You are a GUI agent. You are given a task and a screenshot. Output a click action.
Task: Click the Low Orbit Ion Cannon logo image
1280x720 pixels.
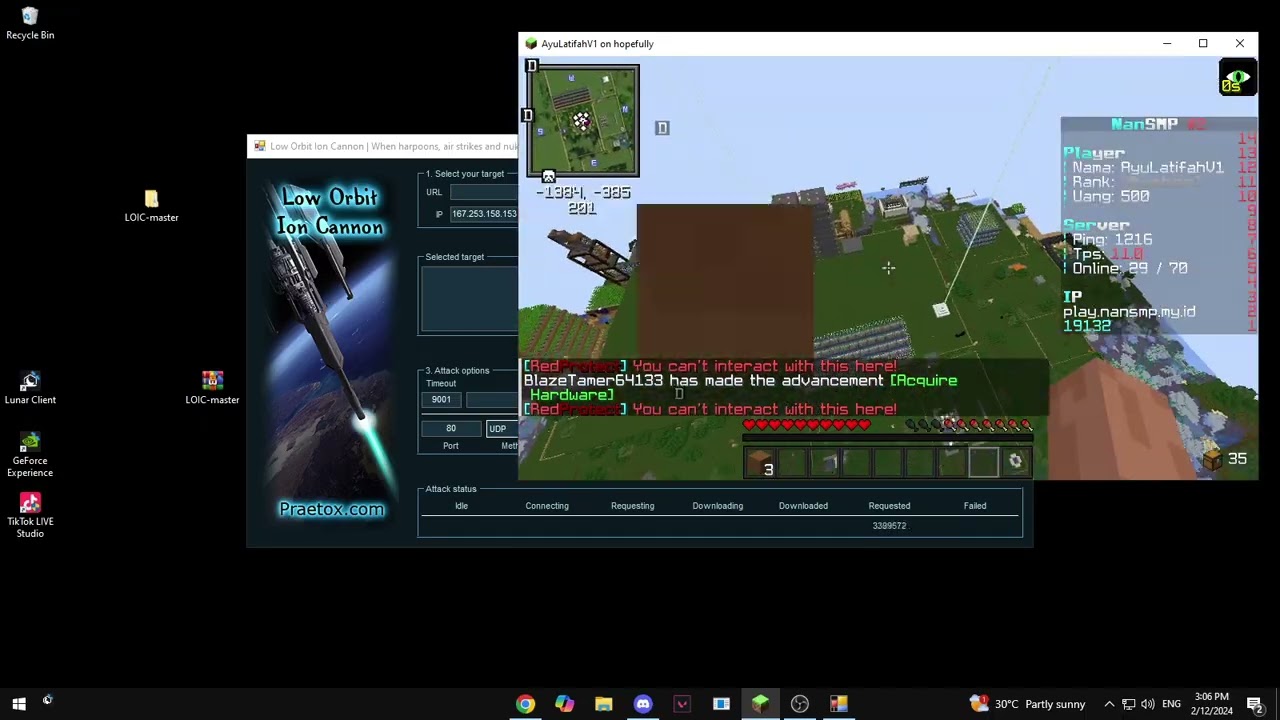[331, 352]
